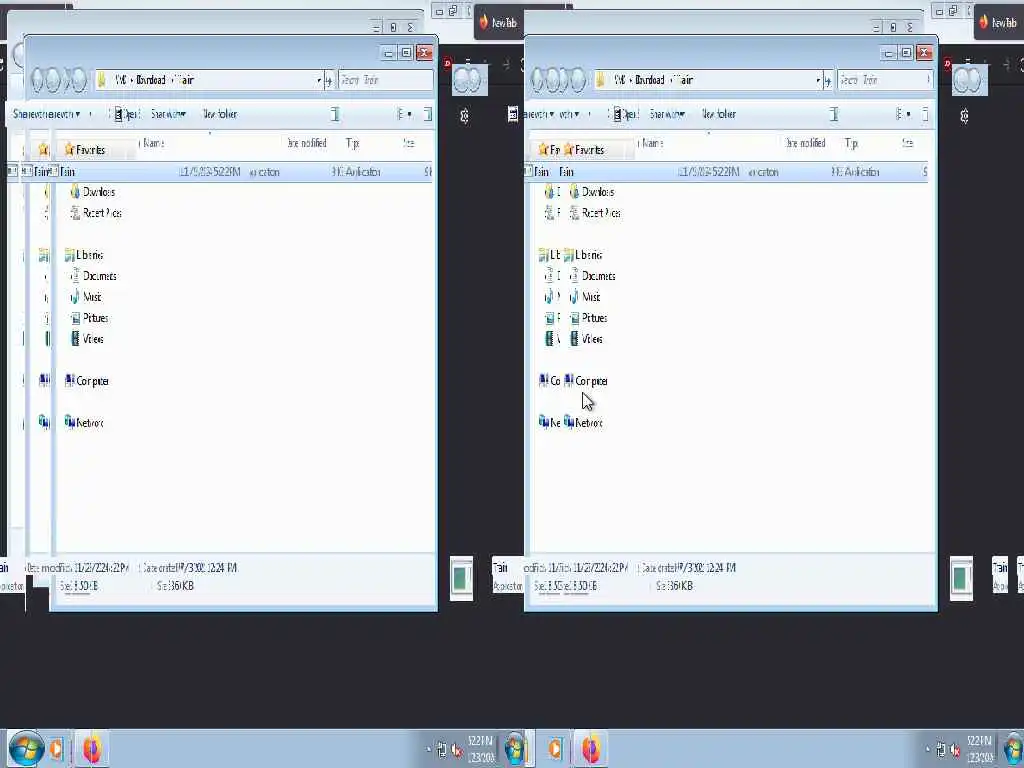Open Documents library in right Explorer
The width and height of the screenshot is (1024, 768).
592,276
